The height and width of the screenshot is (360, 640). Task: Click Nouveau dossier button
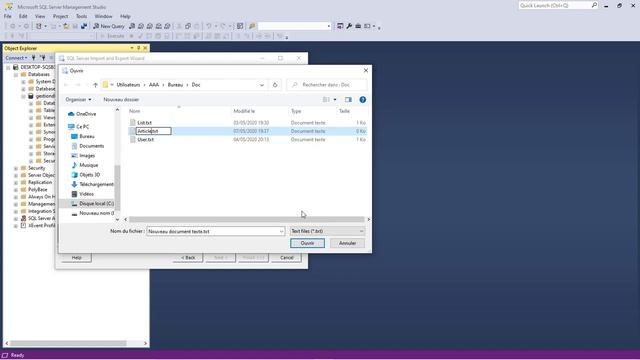(x=121, y=100)
